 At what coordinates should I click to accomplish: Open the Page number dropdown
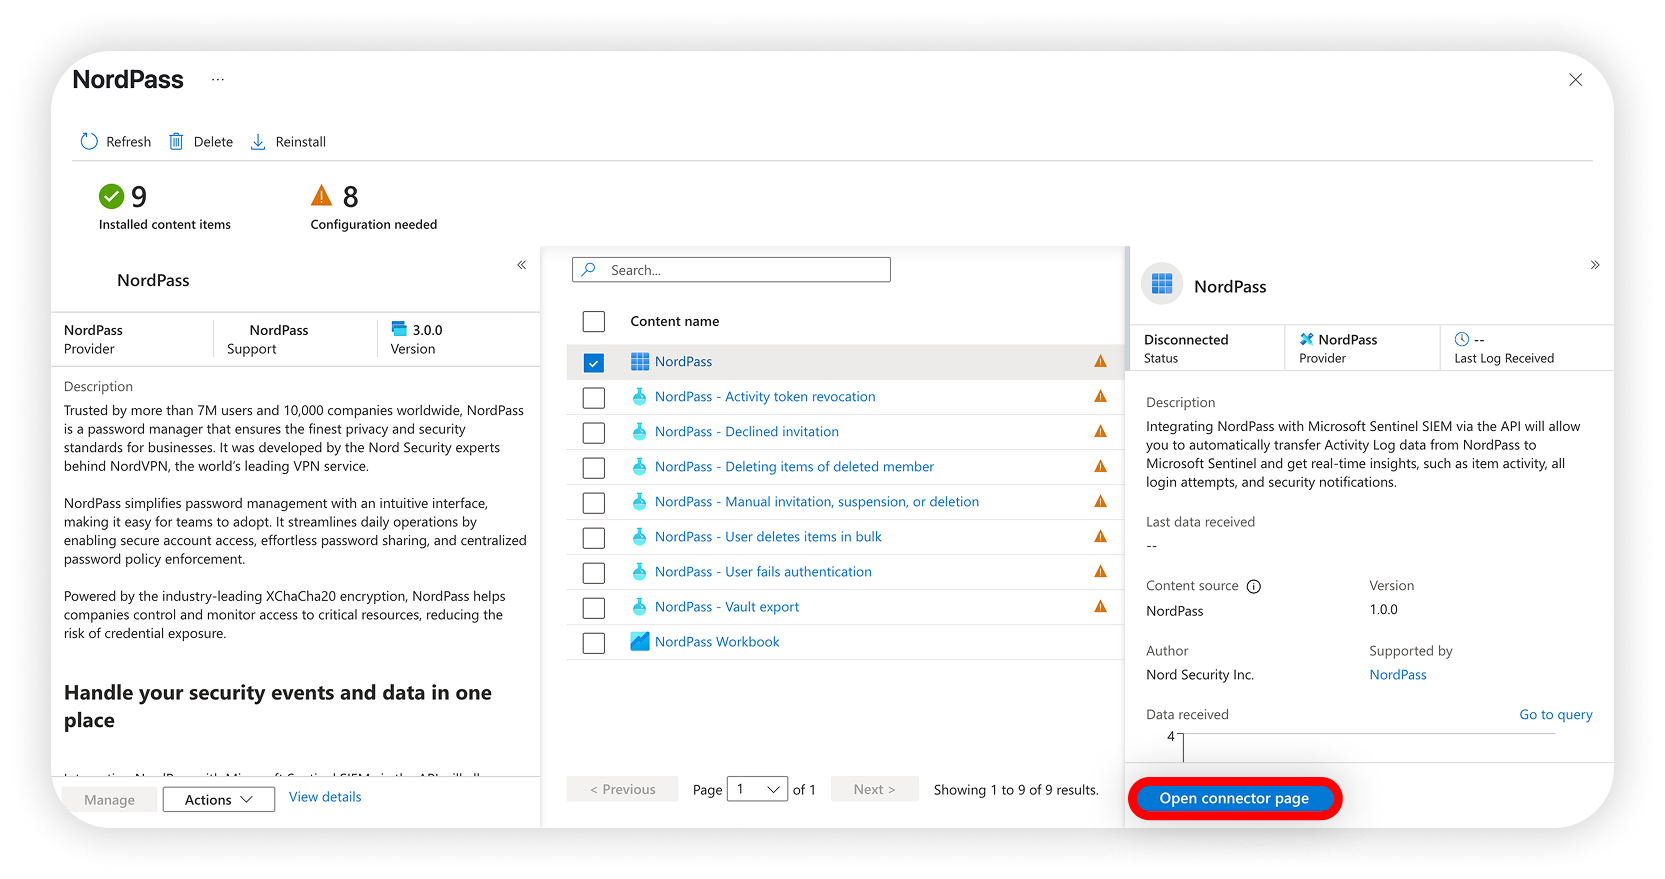click(x=757, y=790)
